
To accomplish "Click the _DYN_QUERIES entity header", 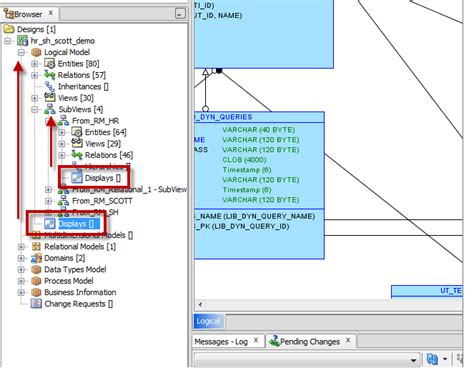I will tap(259, 117).
